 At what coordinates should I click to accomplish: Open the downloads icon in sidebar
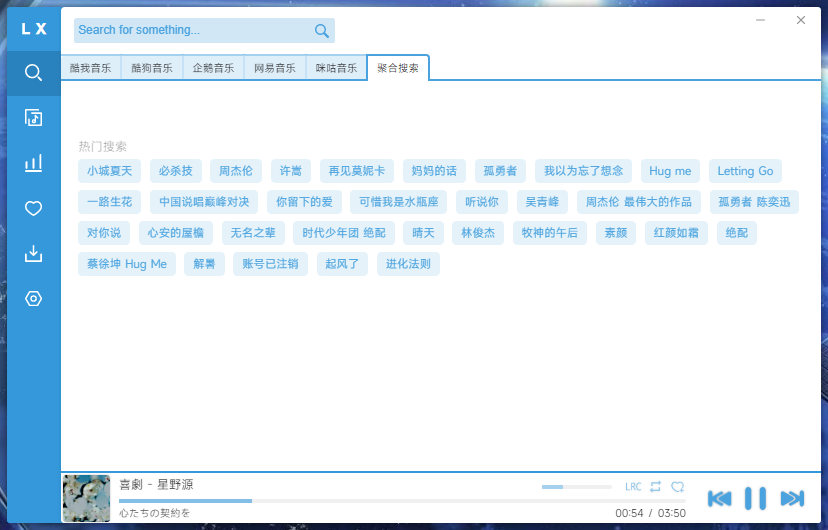pyautogui.click(x=34, y=253)
